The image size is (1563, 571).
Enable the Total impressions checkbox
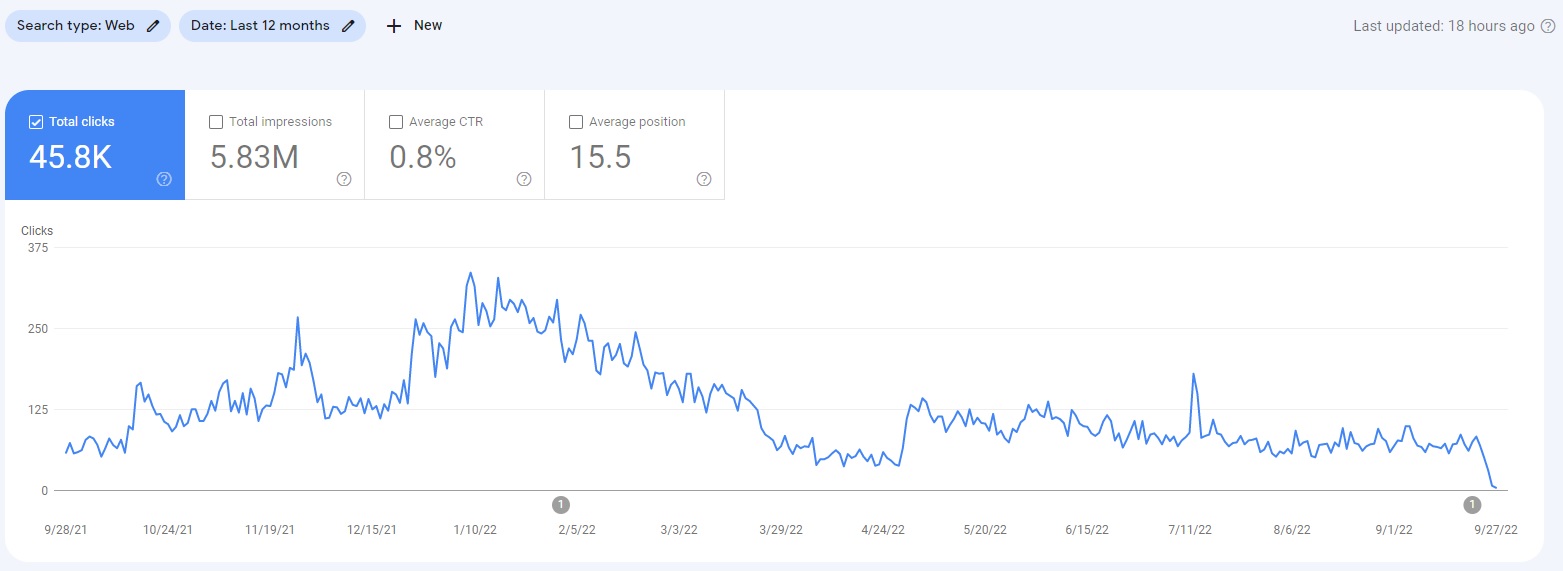[216, 122]
